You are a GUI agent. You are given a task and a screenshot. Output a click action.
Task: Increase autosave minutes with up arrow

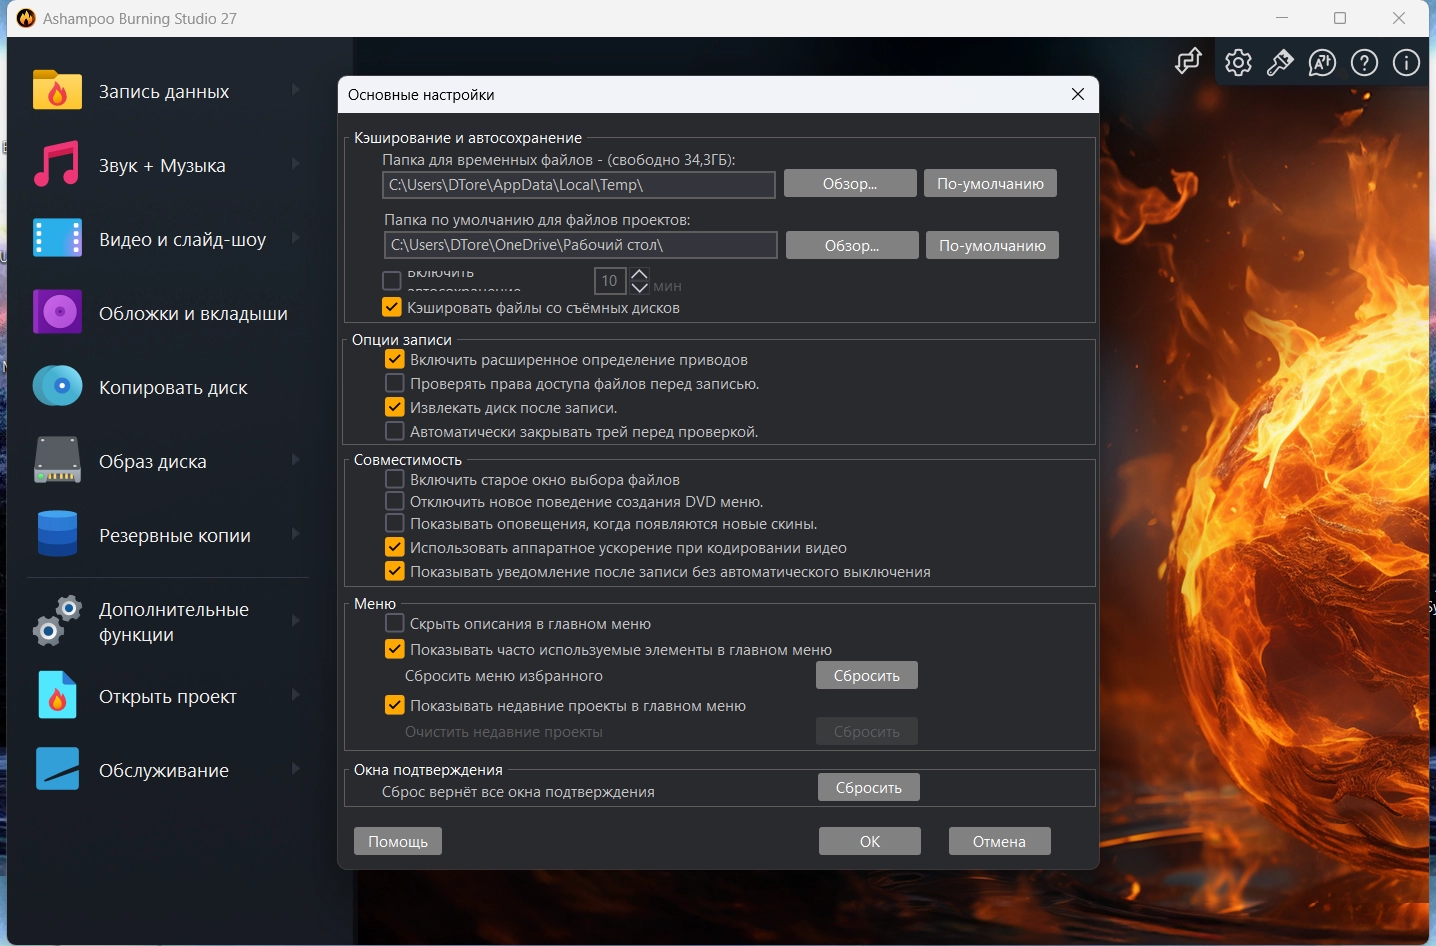(640, 274)
